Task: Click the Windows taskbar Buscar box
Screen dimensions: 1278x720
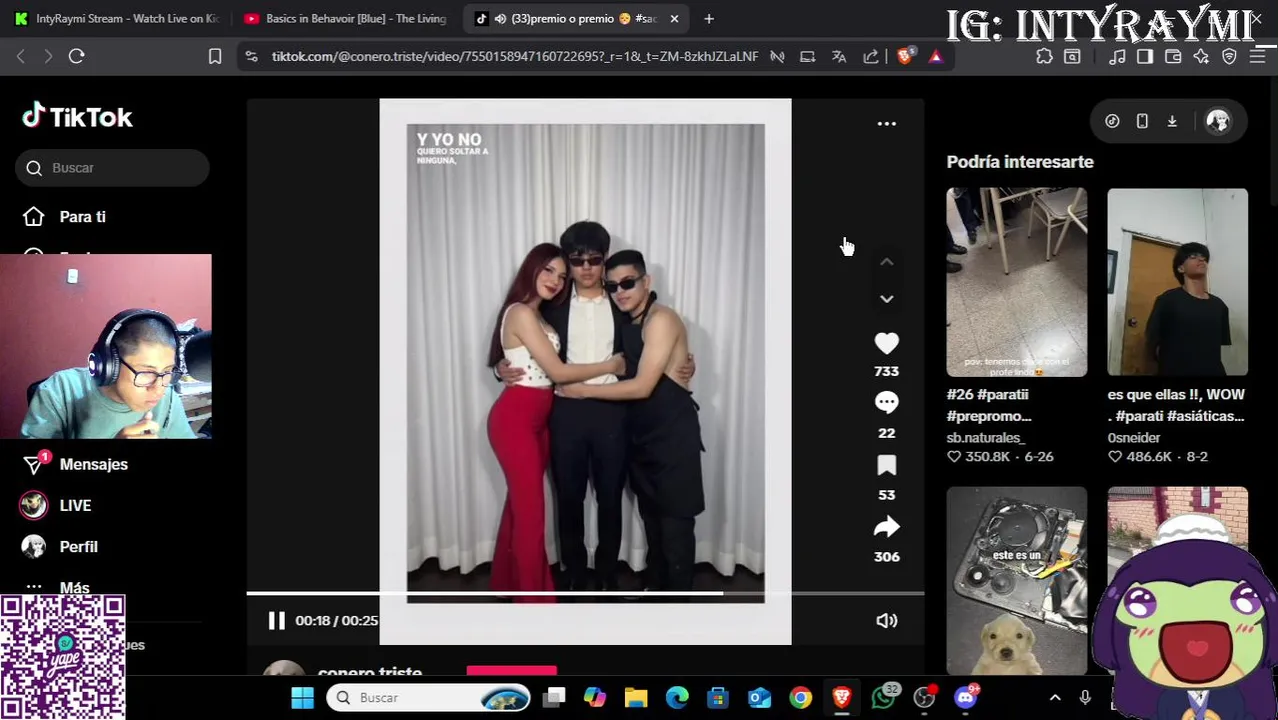Action: point(430,698)
